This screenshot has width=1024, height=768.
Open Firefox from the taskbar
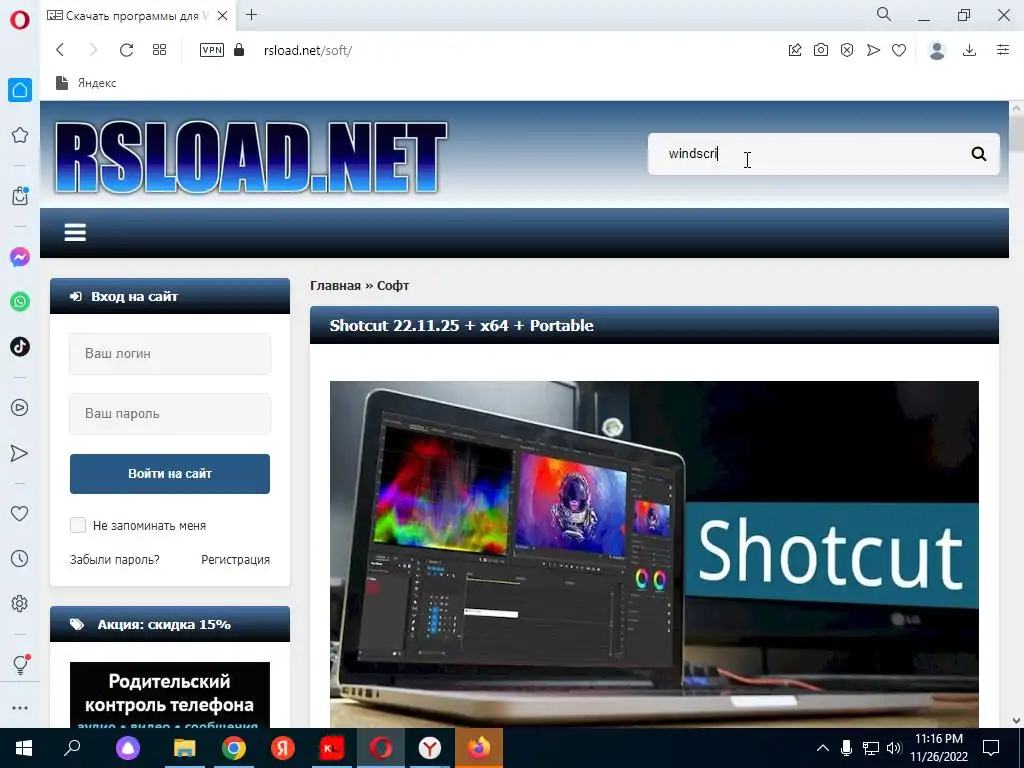coord(479,748)
